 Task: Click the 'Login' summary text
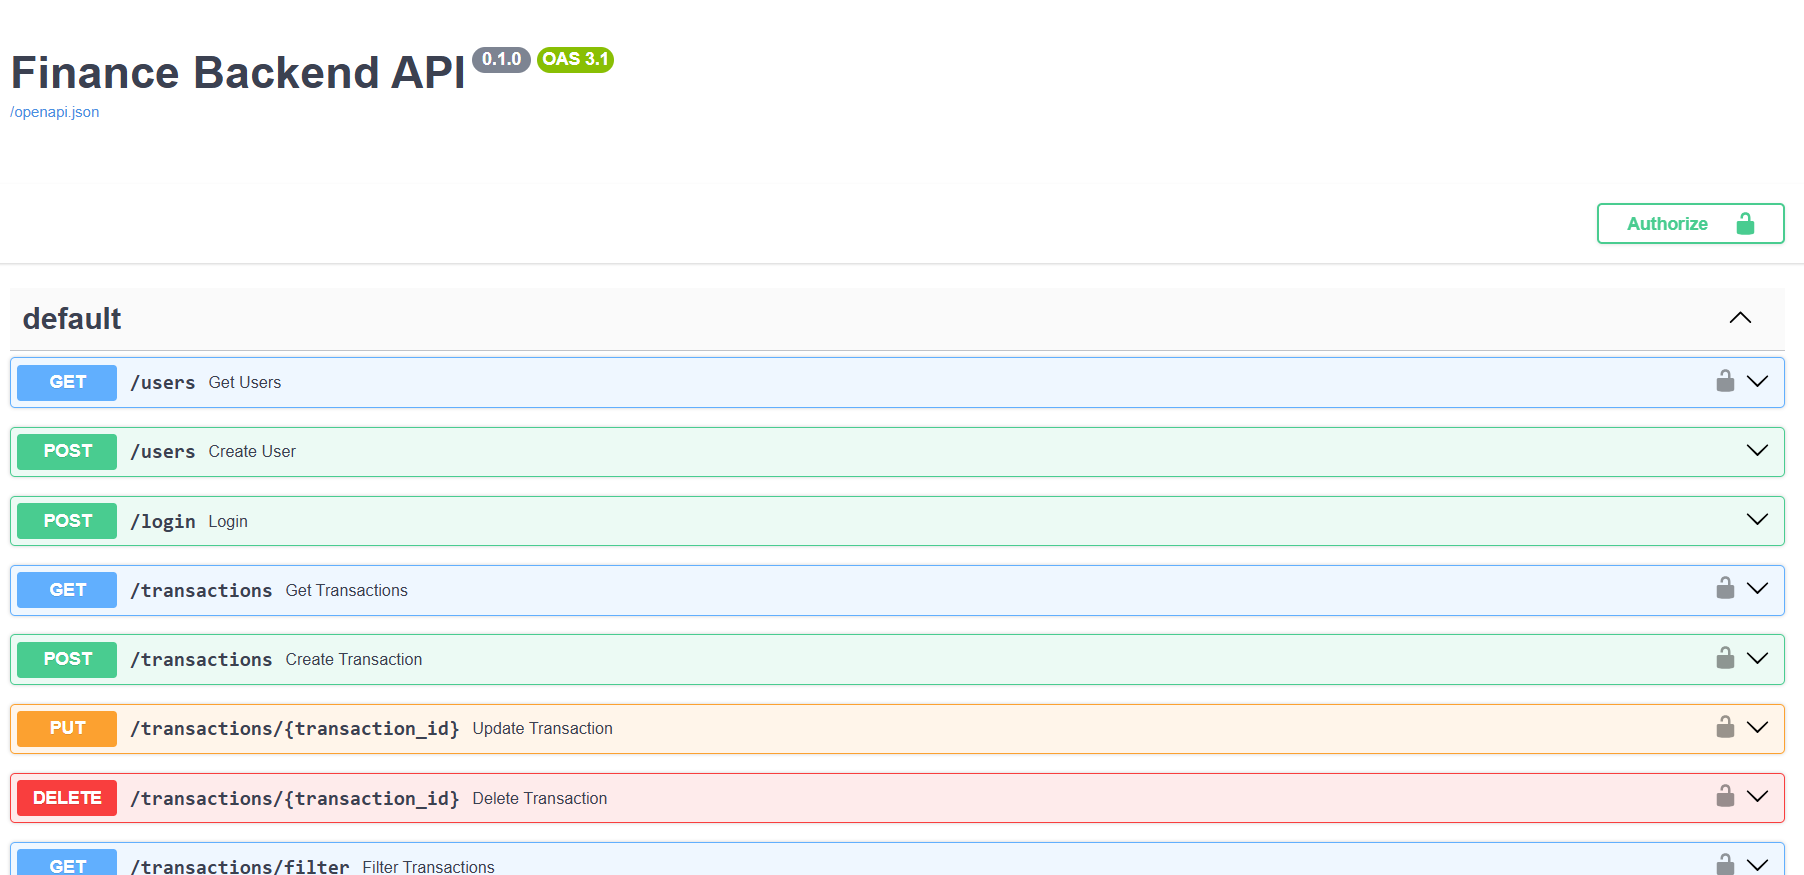pyautogui.click(x=228, y=522)
